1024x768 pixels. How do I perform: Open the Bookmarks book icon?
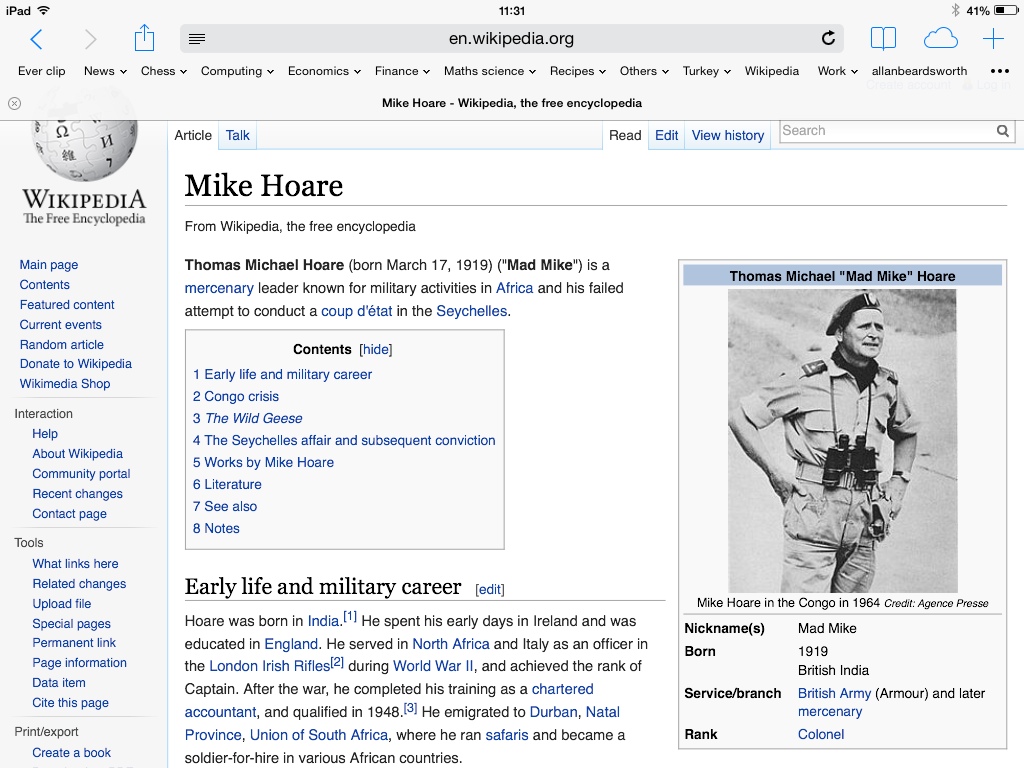(883, 39)
